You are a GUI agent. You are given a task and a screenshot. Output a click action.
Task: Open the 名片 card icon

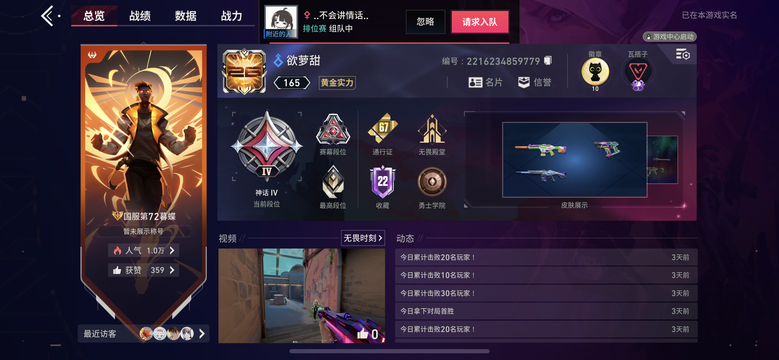pyautogui.click(x=476, y=82)
